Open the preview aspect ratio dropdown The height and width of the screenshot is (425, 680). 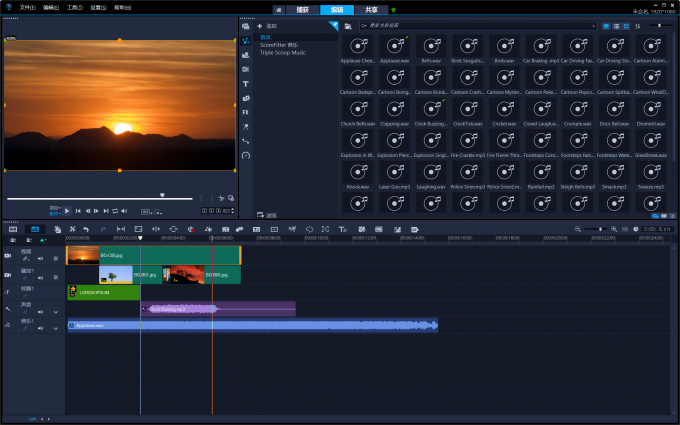point(146,212)
